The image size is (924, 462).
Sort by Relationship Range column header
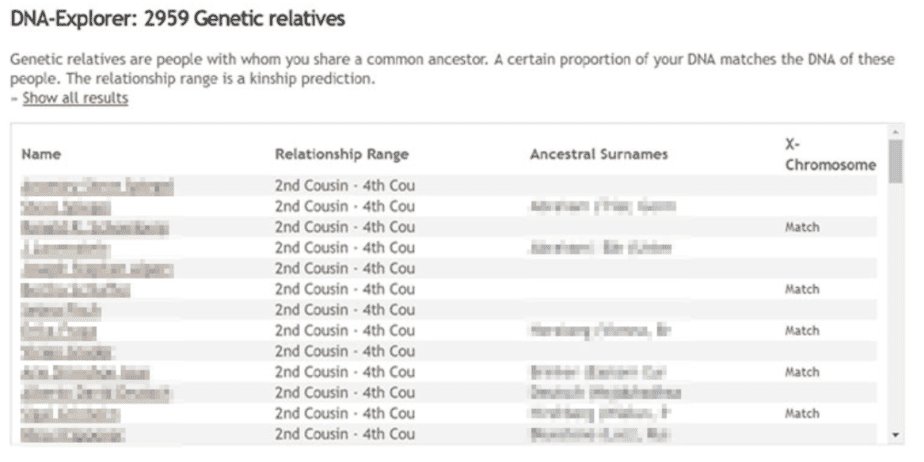coord(342,154)
